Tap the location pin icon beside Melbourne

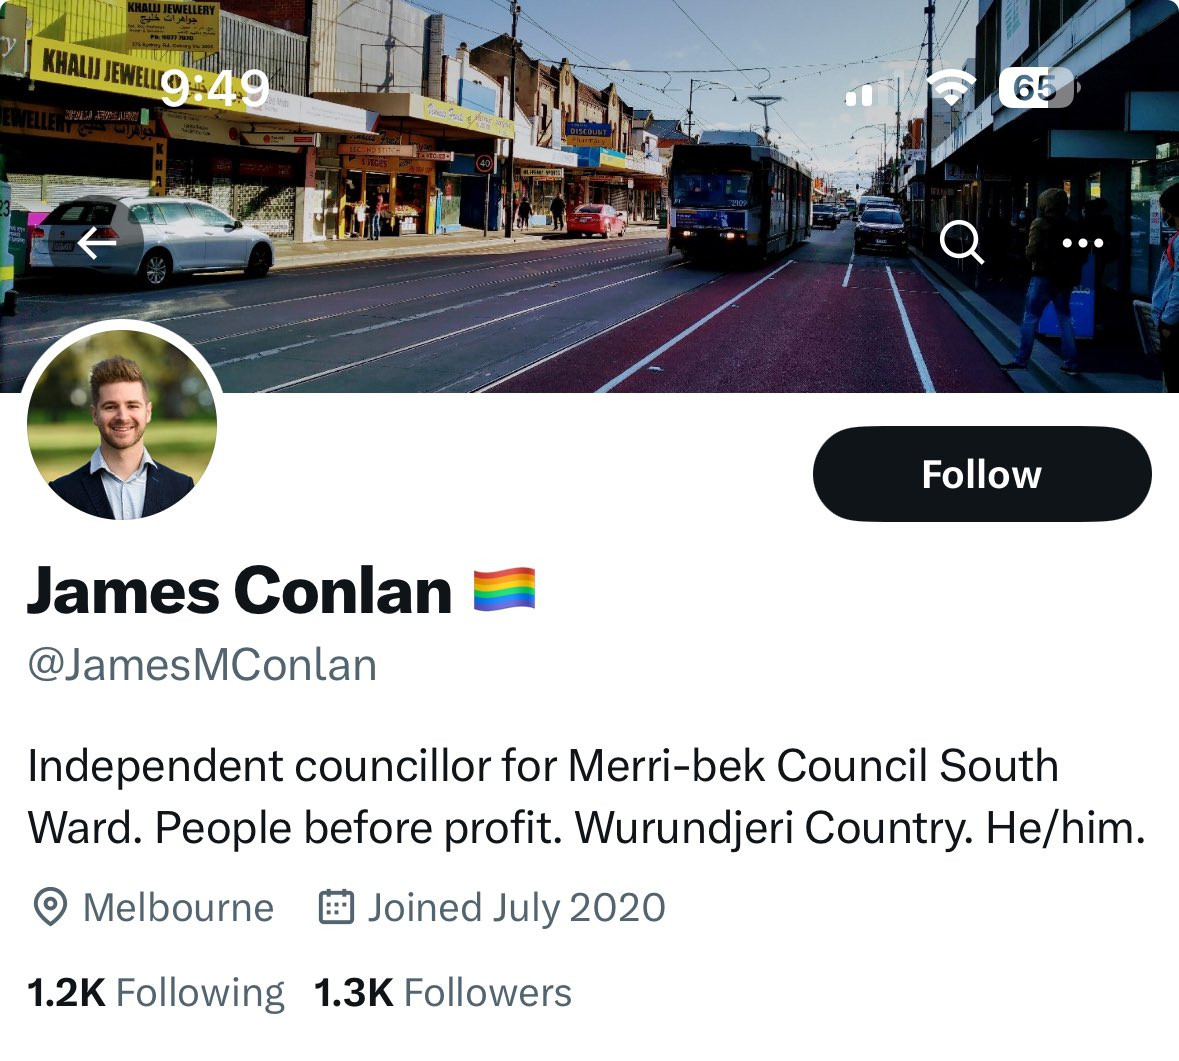[x=50, y=907]
